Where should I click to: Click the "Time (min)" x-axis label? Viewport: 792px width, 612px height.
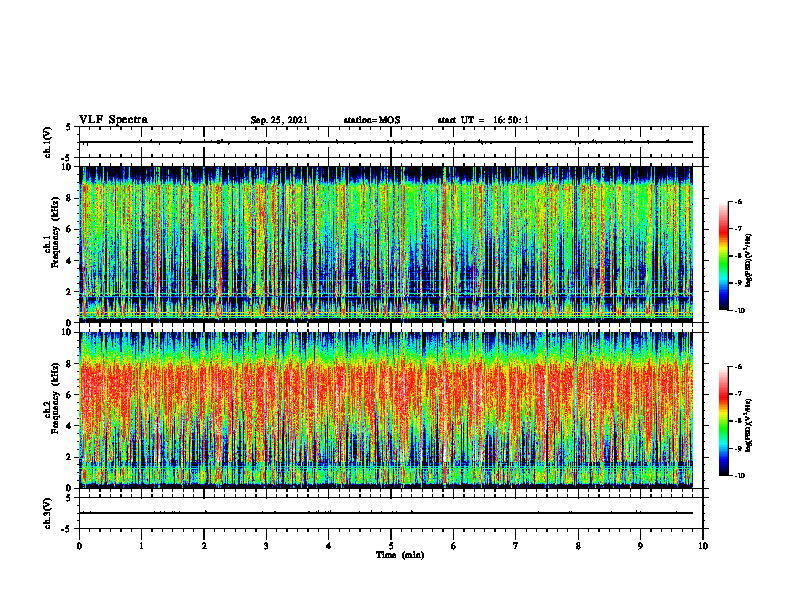click(x=400, y=555)
